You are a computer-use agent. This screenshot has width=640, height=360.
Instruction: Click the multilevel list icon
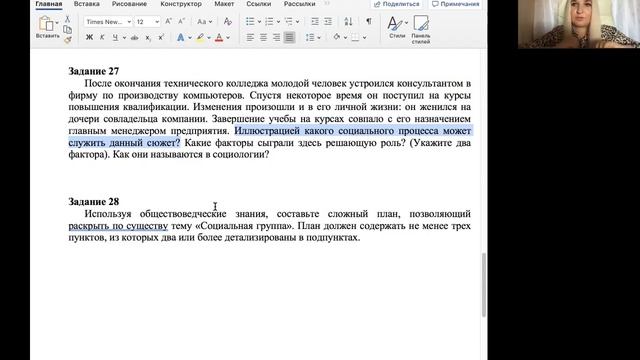point(289,21)
